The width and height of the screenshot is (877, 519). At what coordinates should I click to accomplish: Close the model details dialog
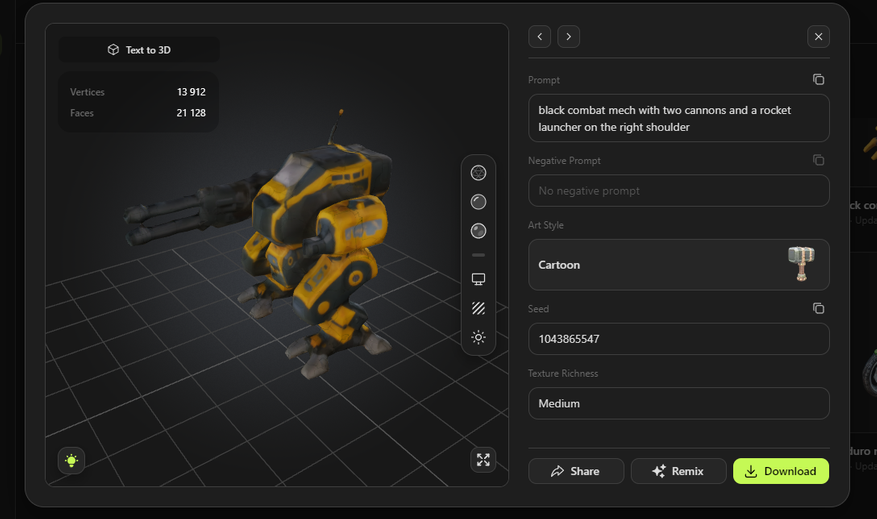point(818,37)
